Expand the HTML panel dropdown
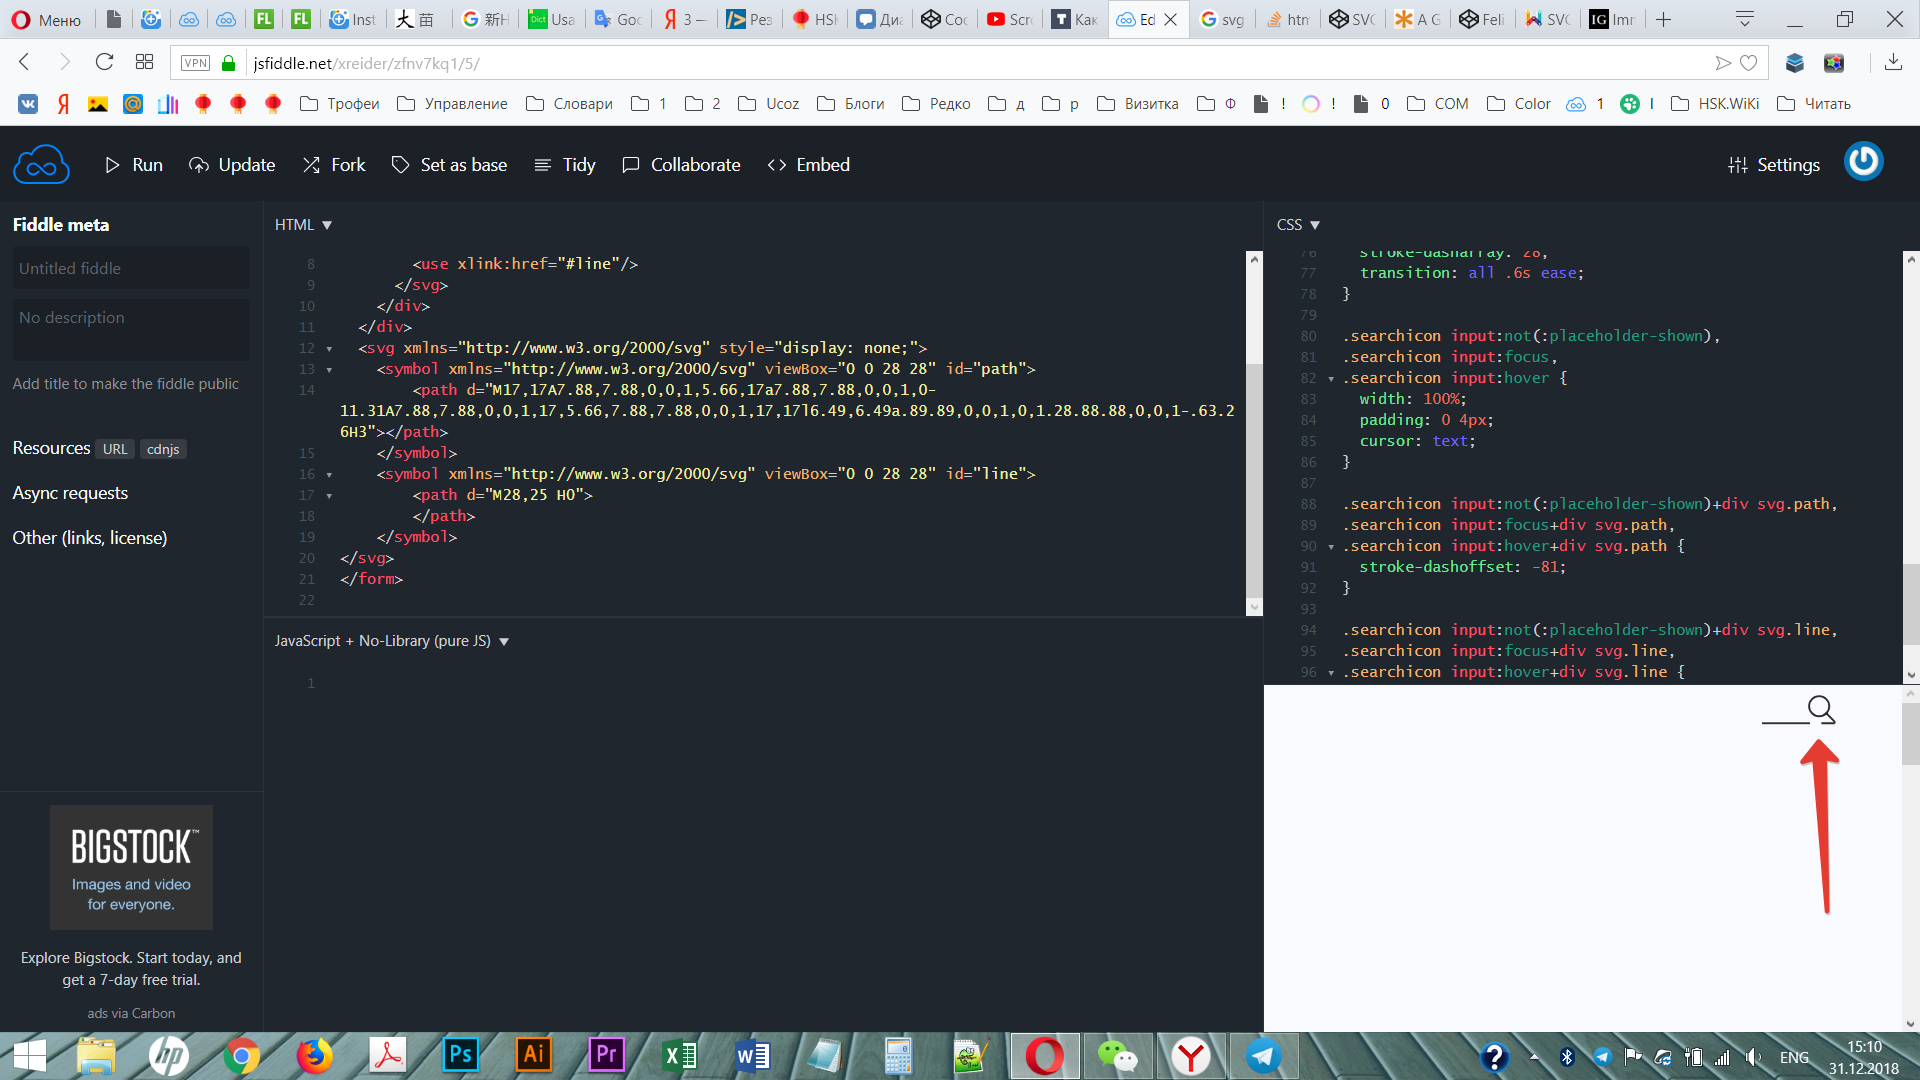This screenshot has height=1080, width=1920. (x=303, y=225)
